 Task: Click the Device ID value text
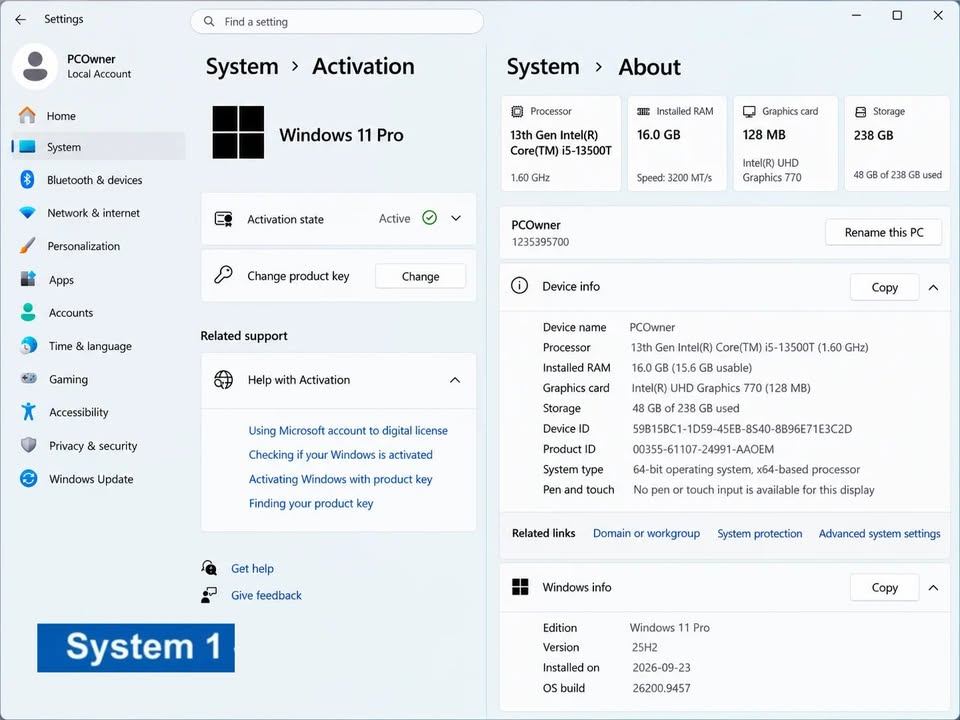point(742,429)
